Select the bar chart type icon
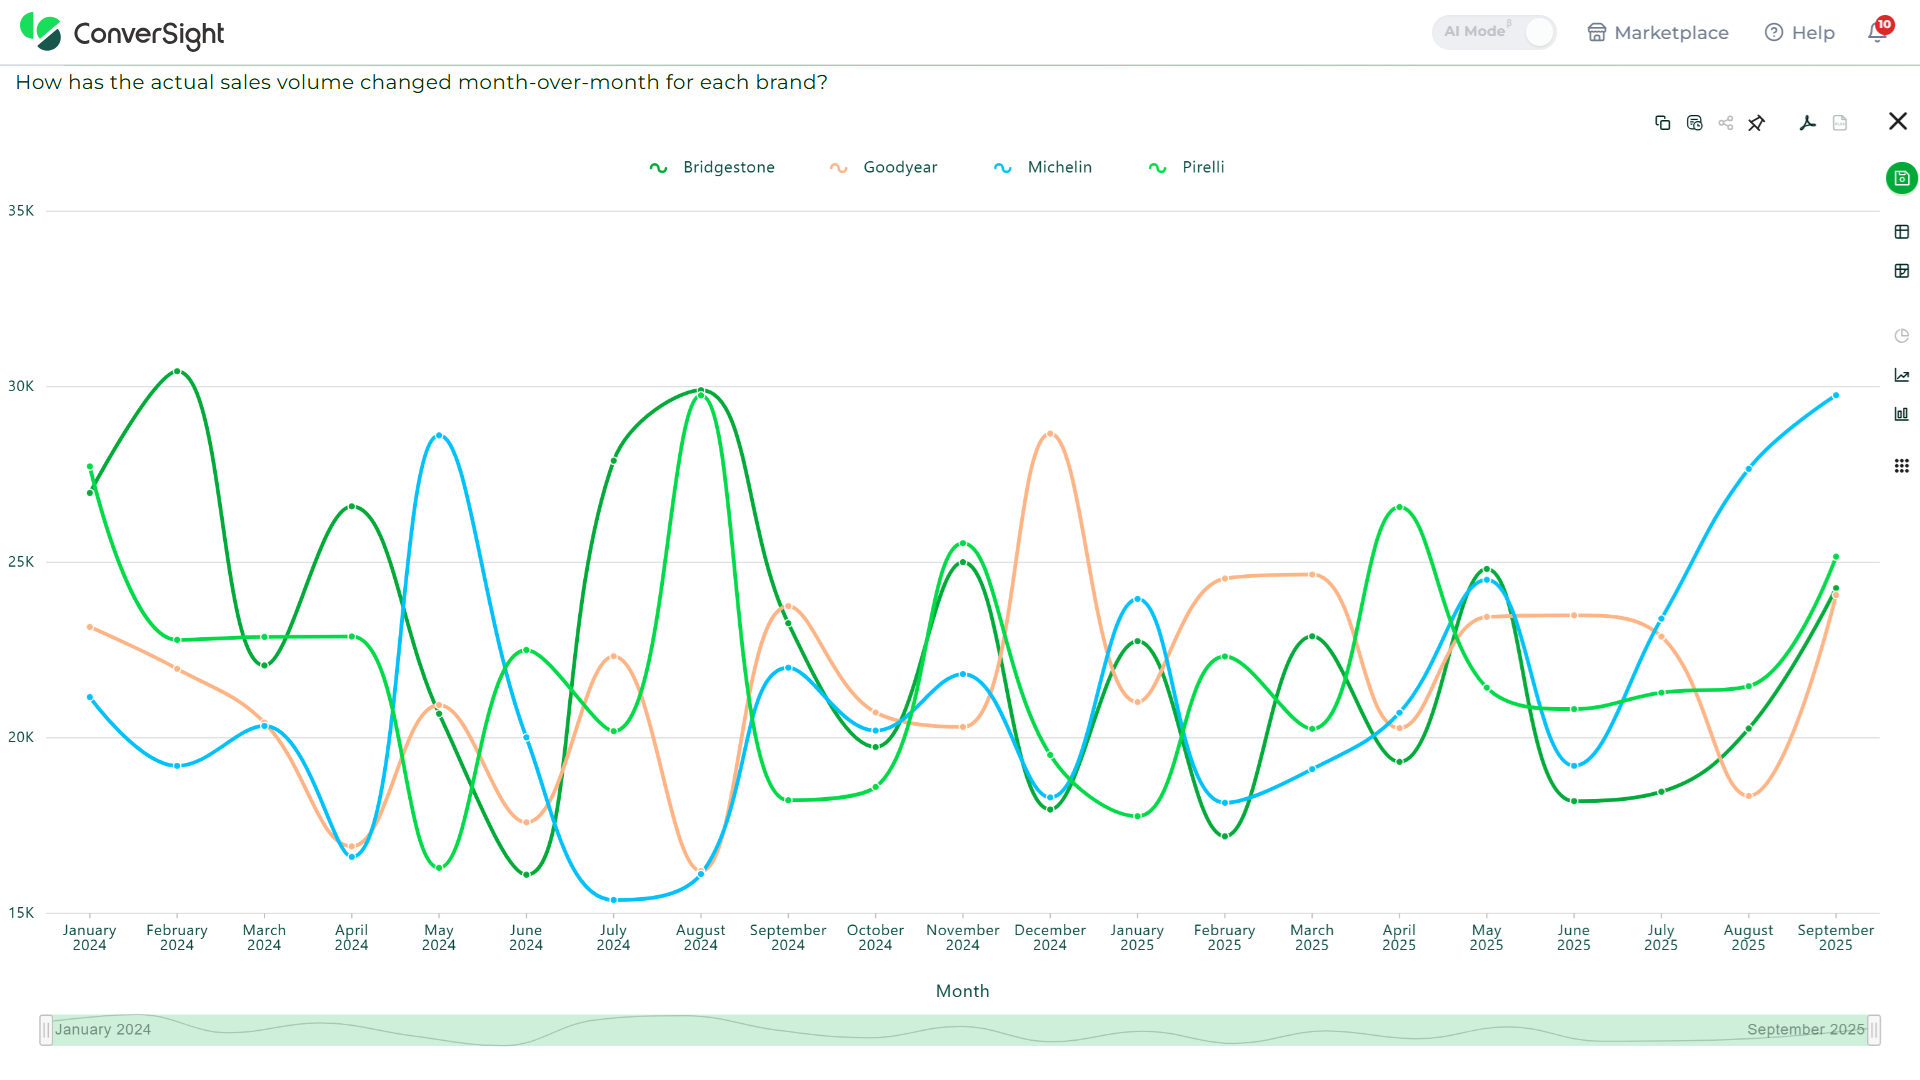 click(x=1902, y=414)
